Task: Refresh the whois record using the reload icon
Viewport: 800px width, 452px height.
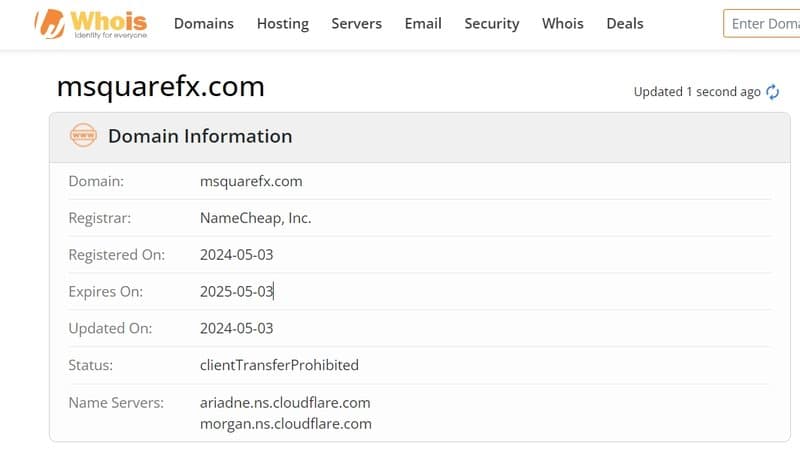Action: [772, 92]
